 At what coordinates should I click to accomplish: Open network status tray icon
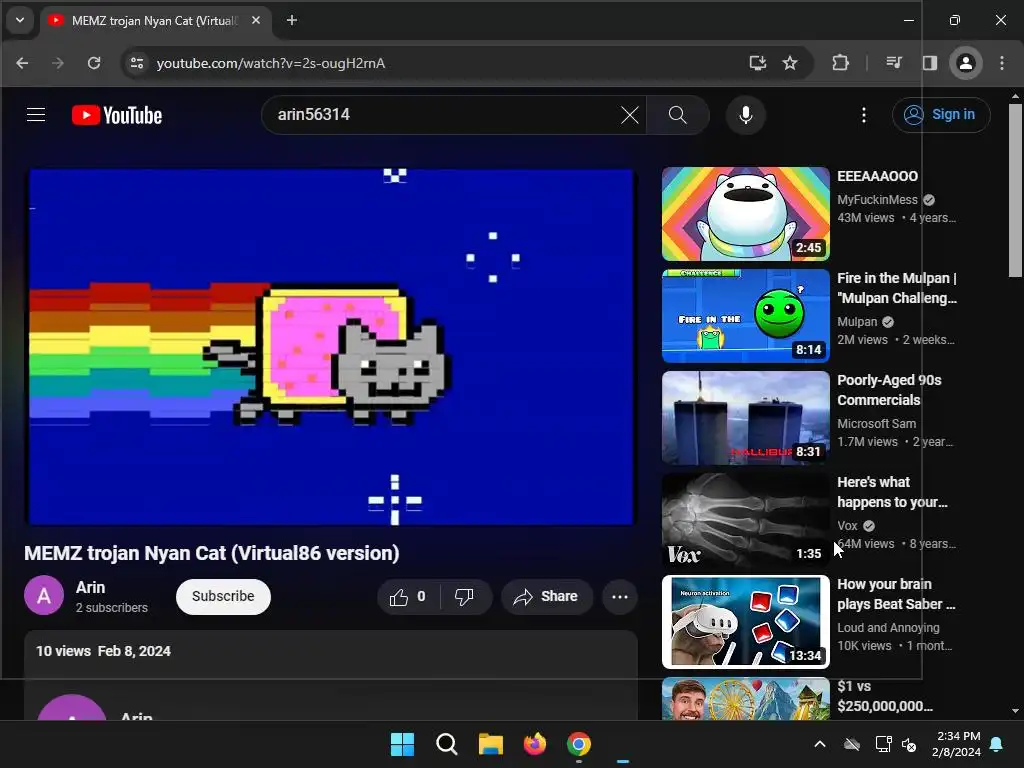[x=883, y=744]
